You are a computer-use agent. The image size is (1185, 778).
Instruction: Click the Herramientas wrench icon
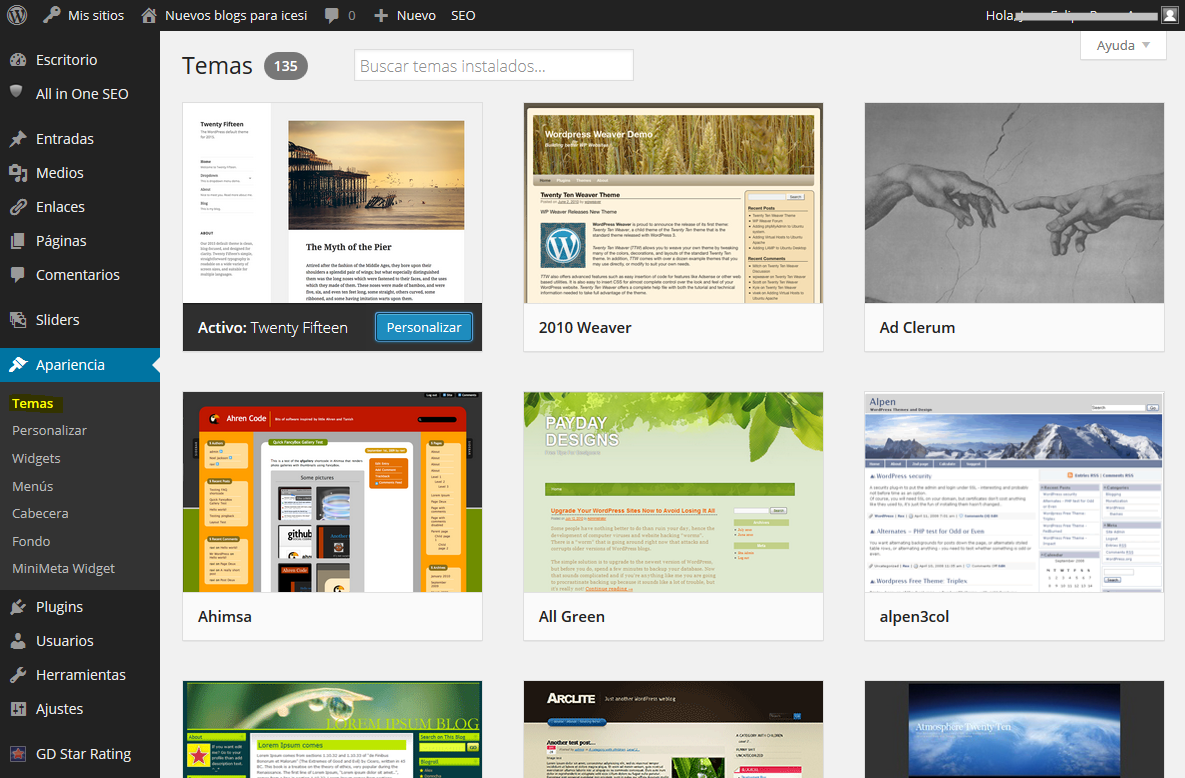pyautogui.click(x=17, y=675)
